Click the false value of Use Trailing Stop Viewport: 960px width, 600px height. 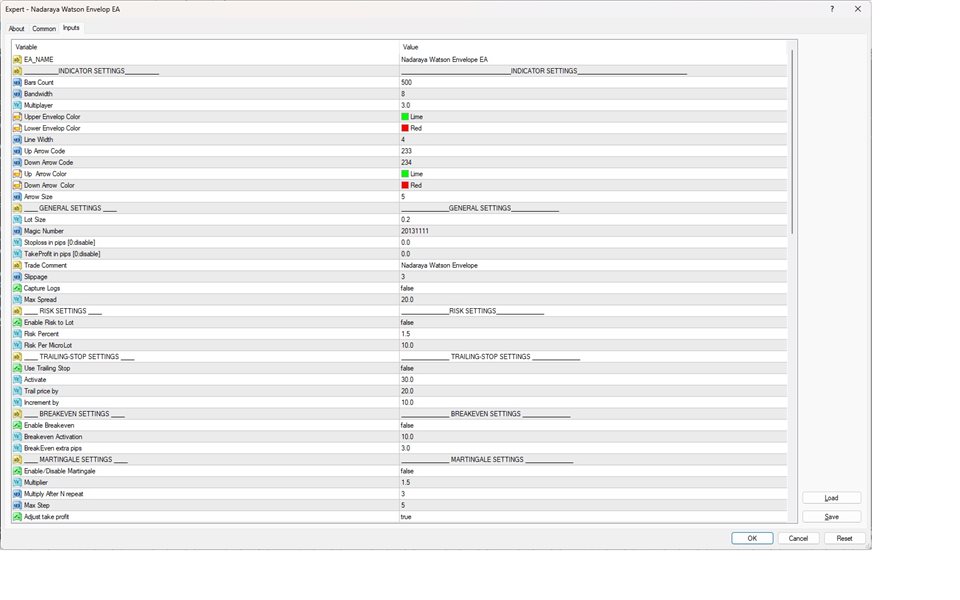407,368
